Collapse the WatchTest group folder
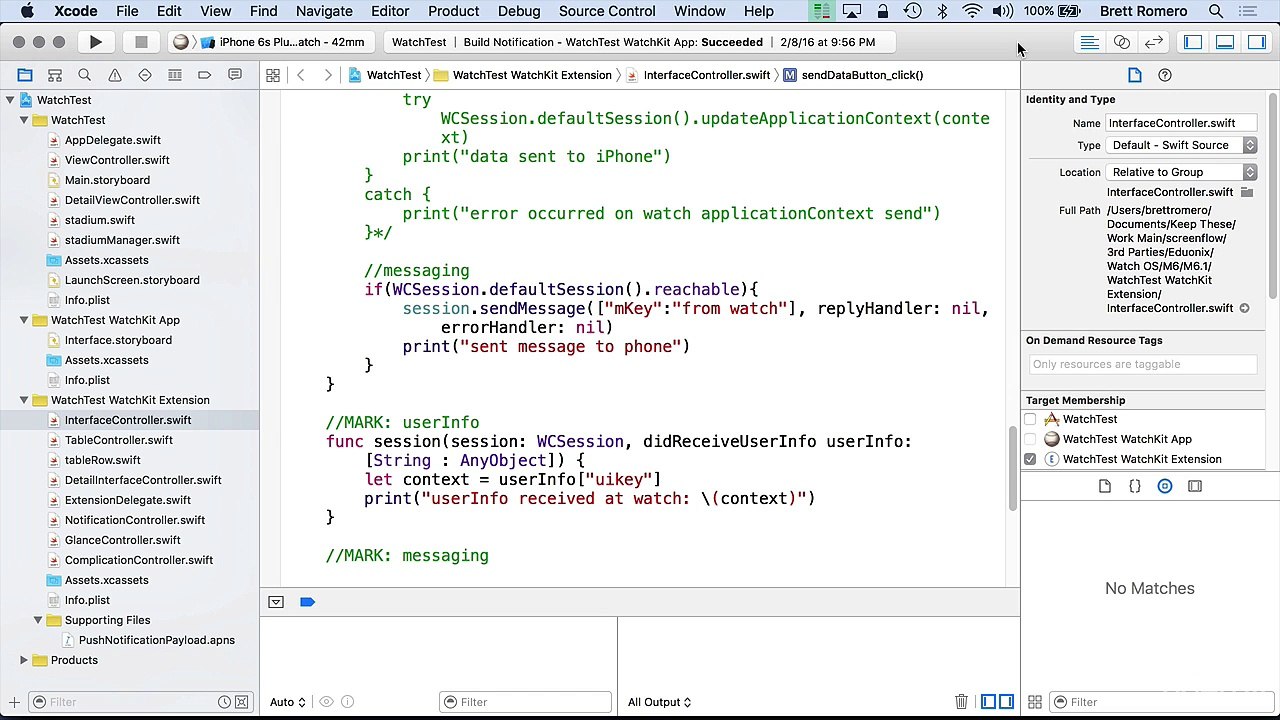 tap(24, 120)
